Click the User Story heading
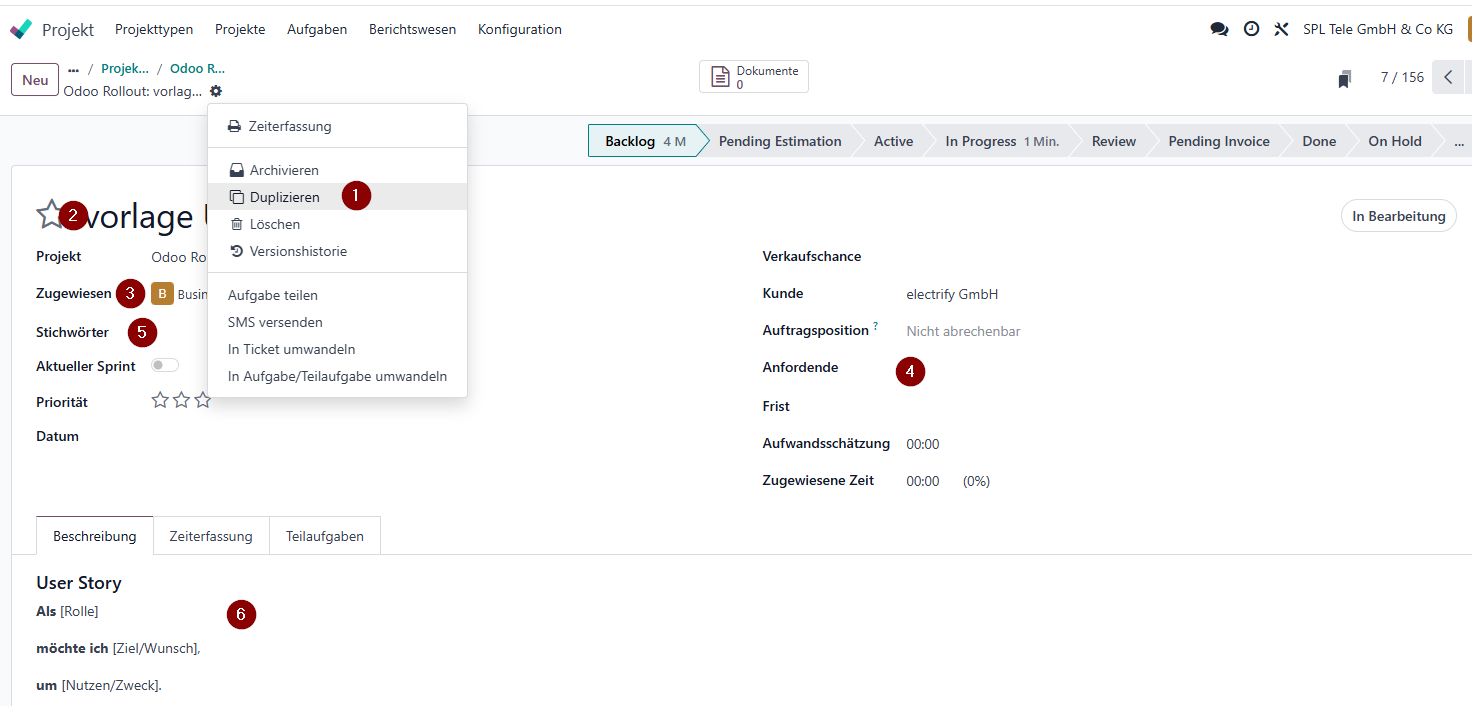The image size is (1472, 706). [79, 582]
